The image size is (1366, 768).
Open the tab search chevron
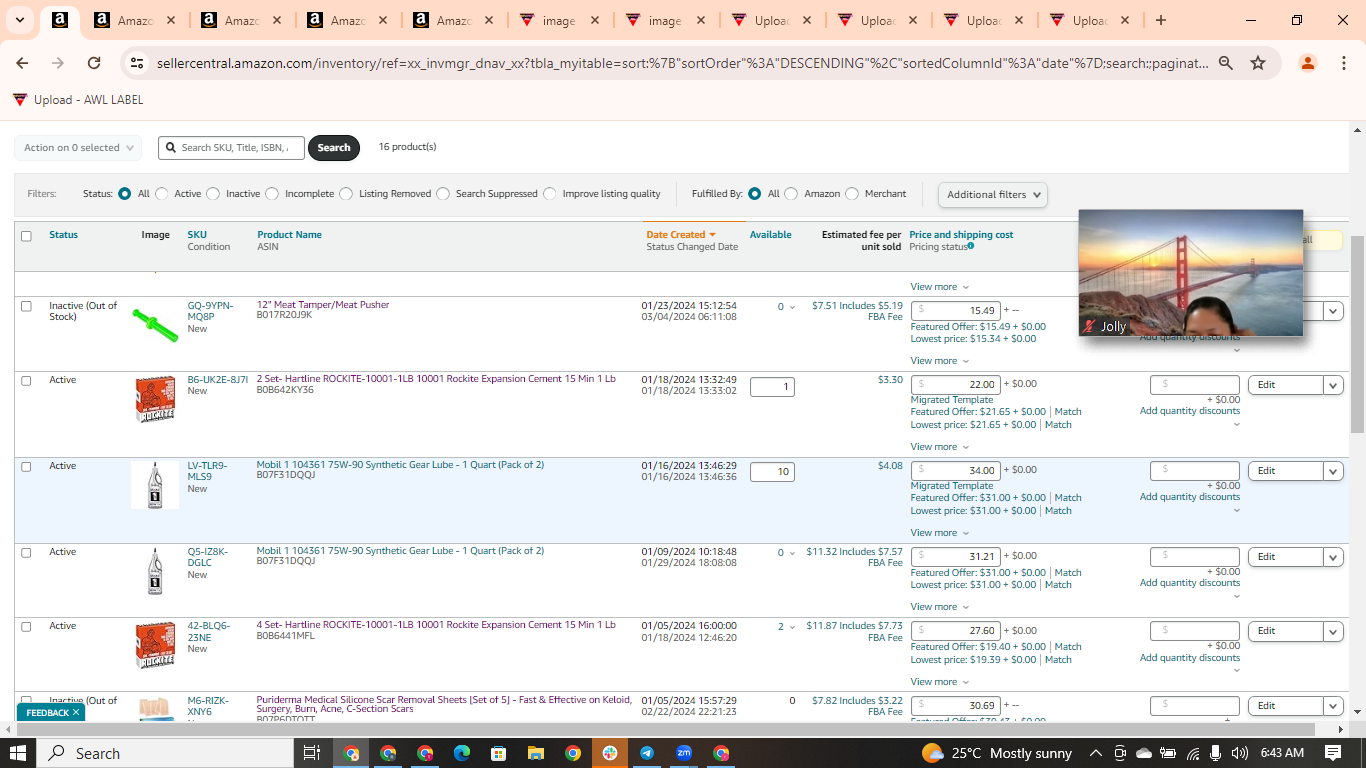click(20, 20)
